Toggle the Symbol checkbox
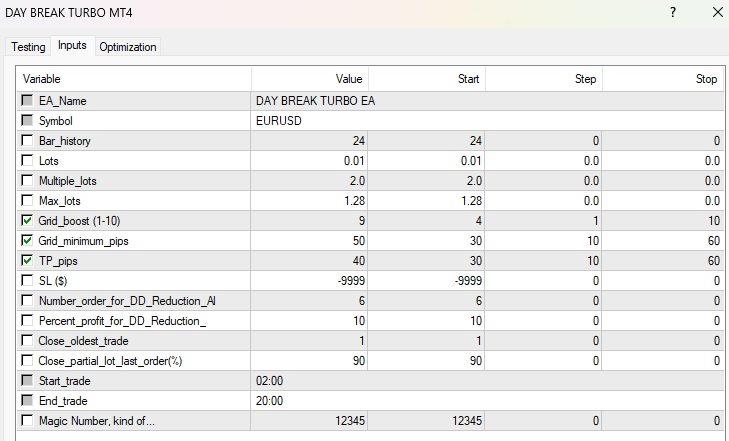This screenshot has width=729, height=441. tap(27, 120)
